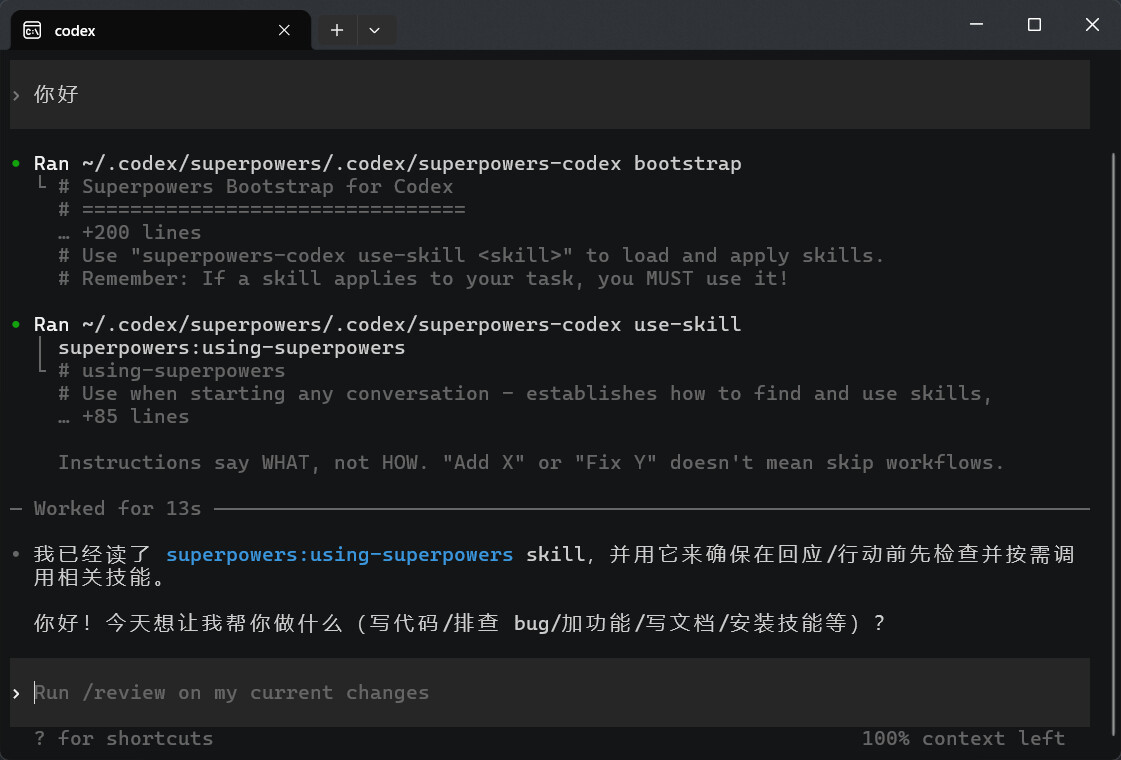Close the codex tab
Viewport: 1121px width, 760px height.
coord(284,30)
